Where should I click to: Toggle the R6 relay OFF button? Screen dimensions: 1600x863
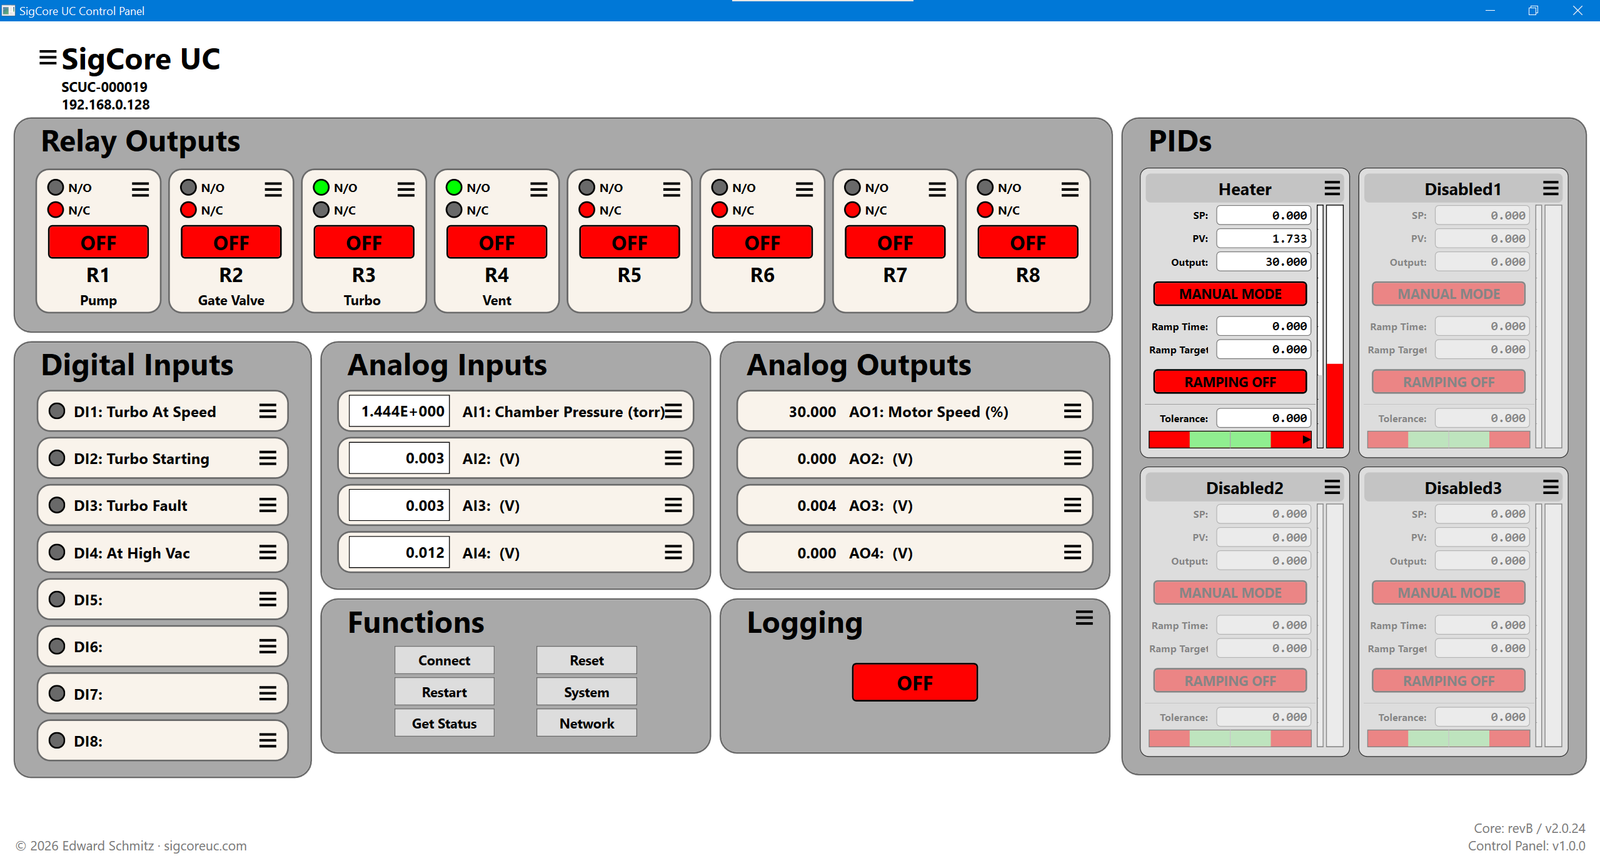762,243
